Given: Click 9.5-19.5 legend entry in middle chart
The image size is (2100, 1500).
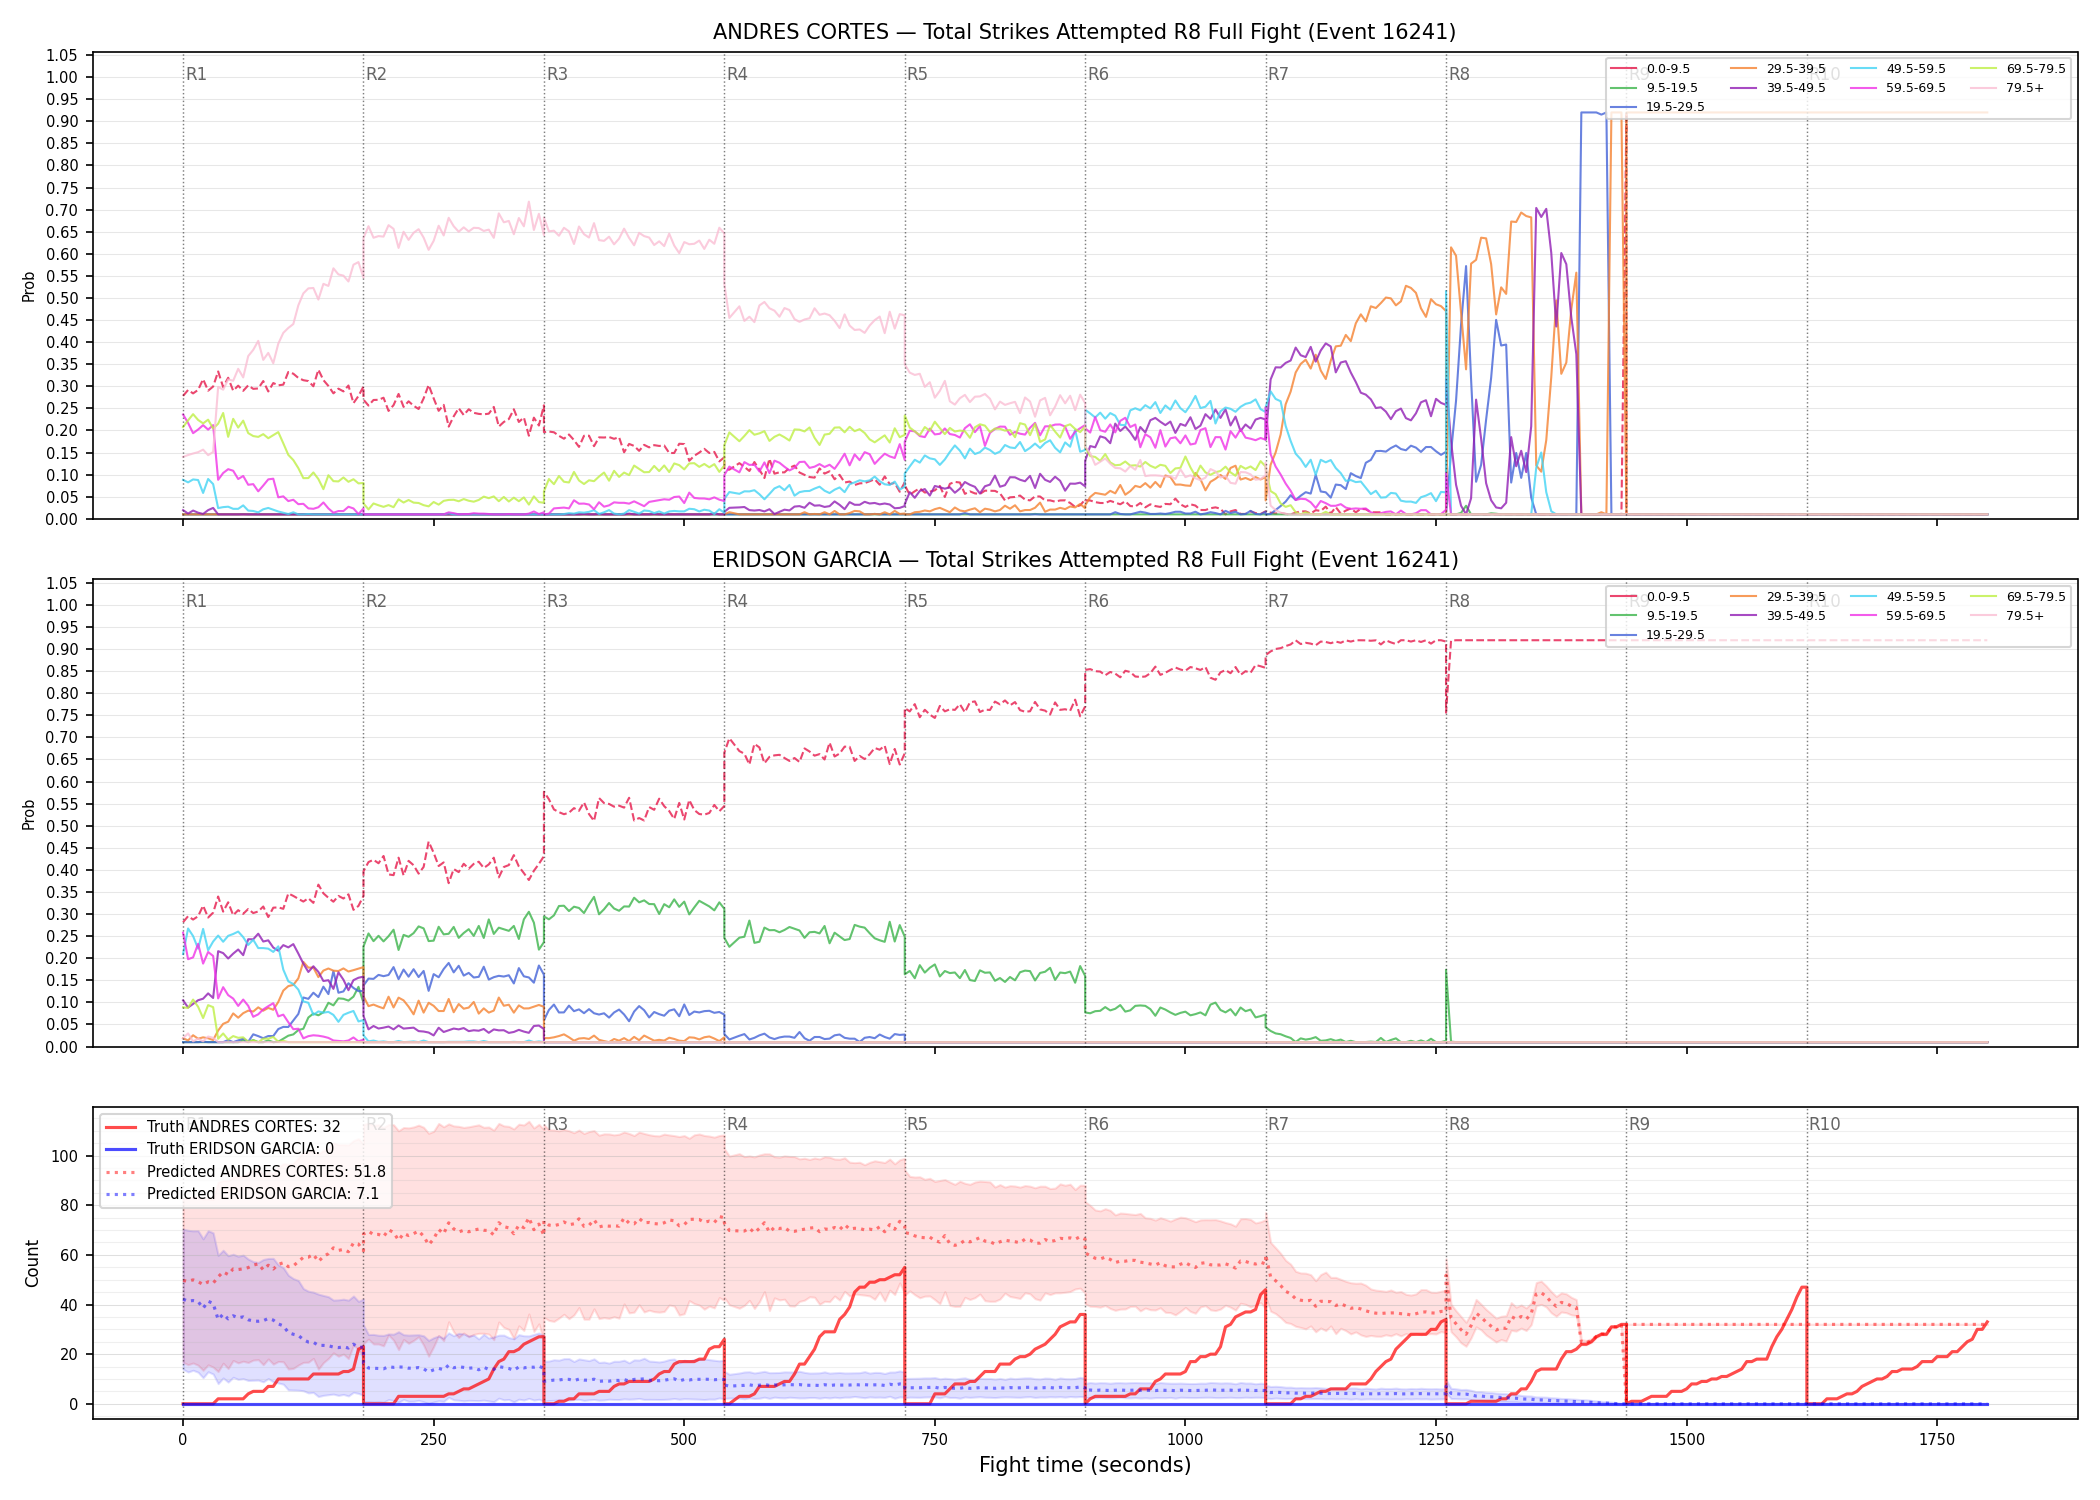Looking at the screenshot, I should (1654, 616).
